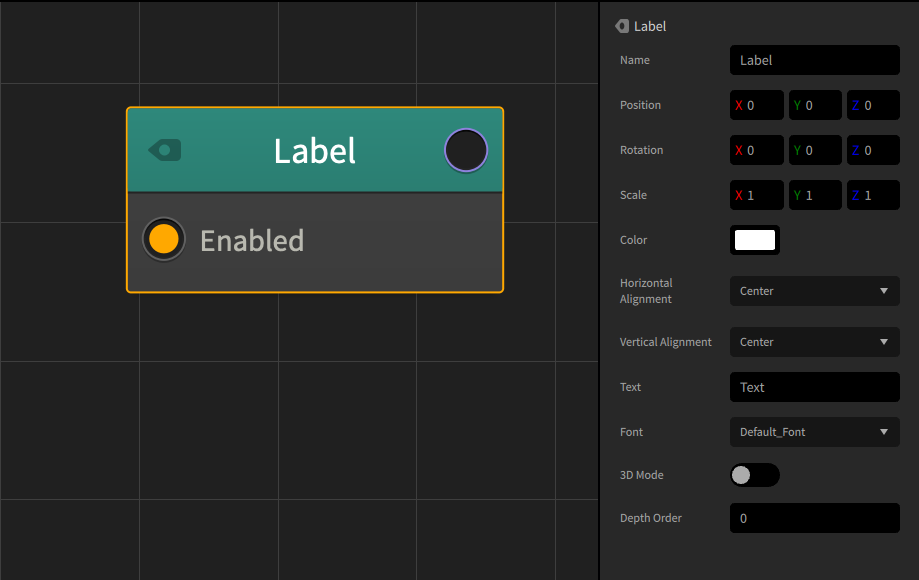
Task: Click the Depth Order value field
Action: click(814, 518)
